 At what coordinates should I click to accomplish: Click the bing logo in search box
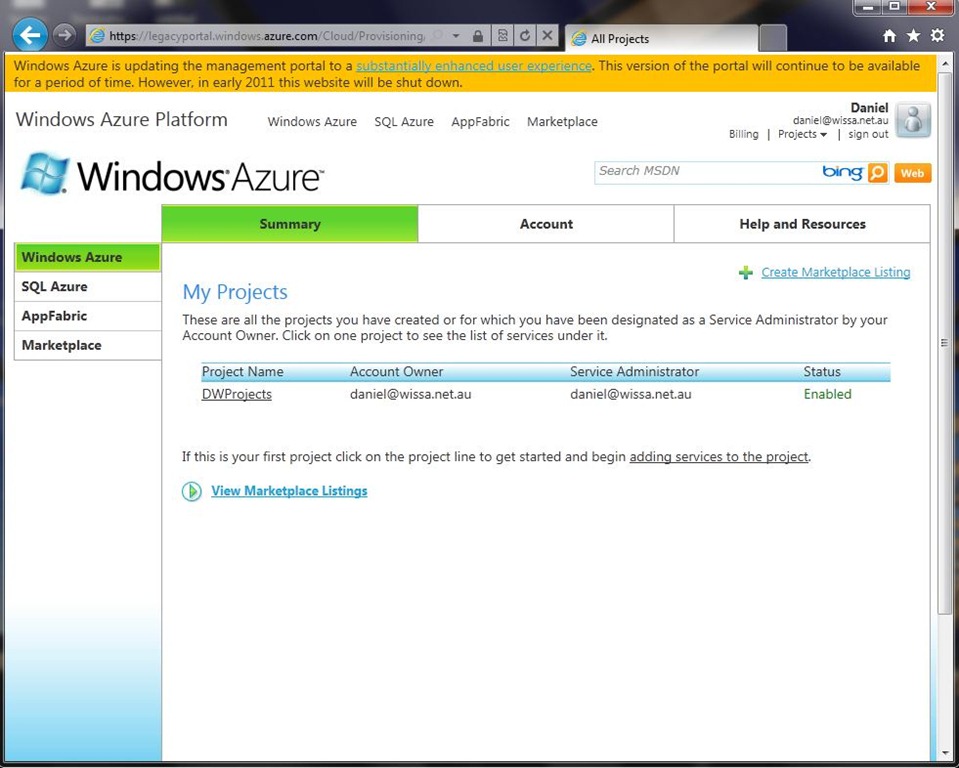[x=842, y=172]
